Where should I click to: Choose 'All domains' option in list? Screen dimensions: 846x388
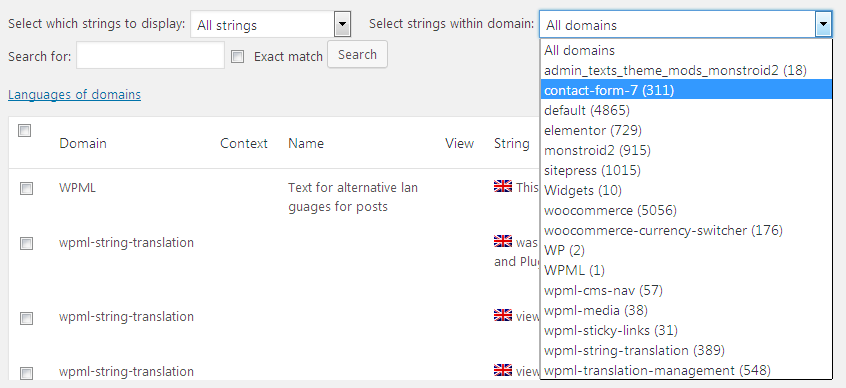(x=686, y=50)
